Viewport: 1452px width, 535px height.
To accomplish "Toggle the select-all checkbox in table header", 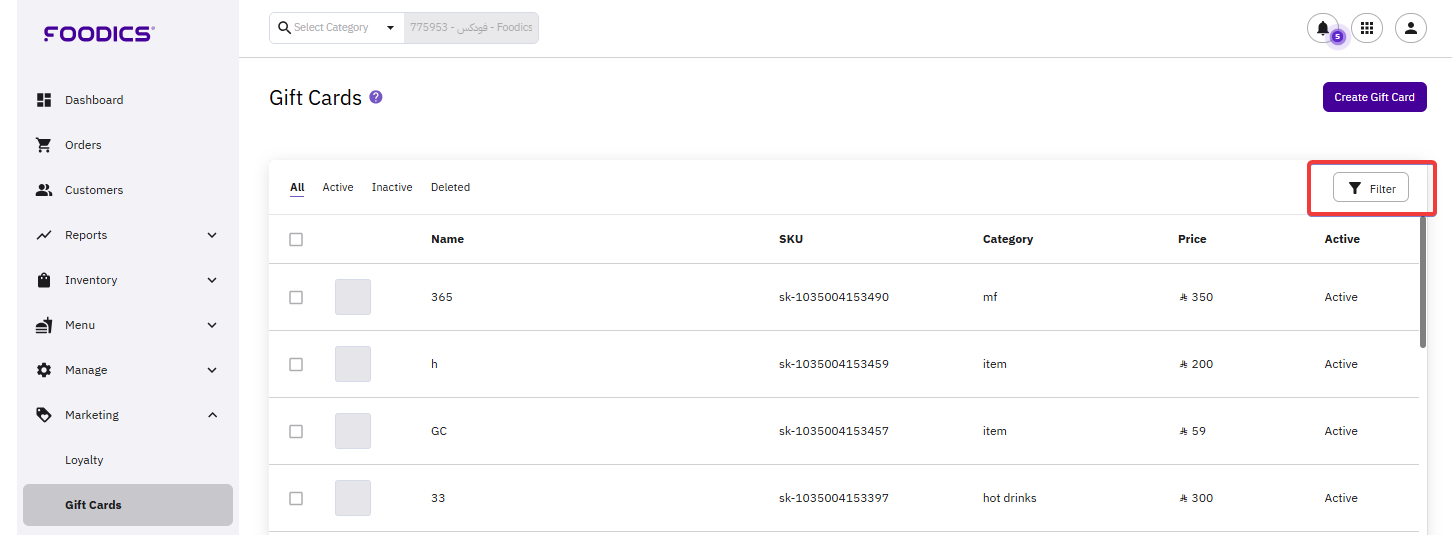I will click(296, 239).
